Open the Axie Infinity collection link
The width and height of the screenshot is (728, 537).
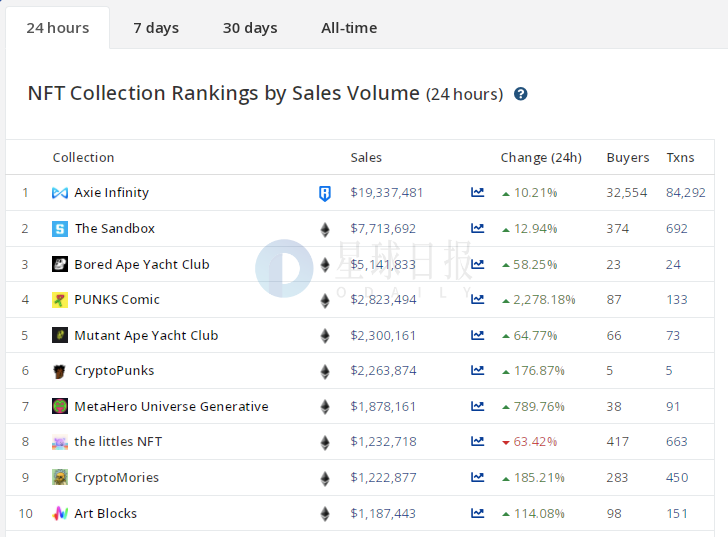click(111, 193)
